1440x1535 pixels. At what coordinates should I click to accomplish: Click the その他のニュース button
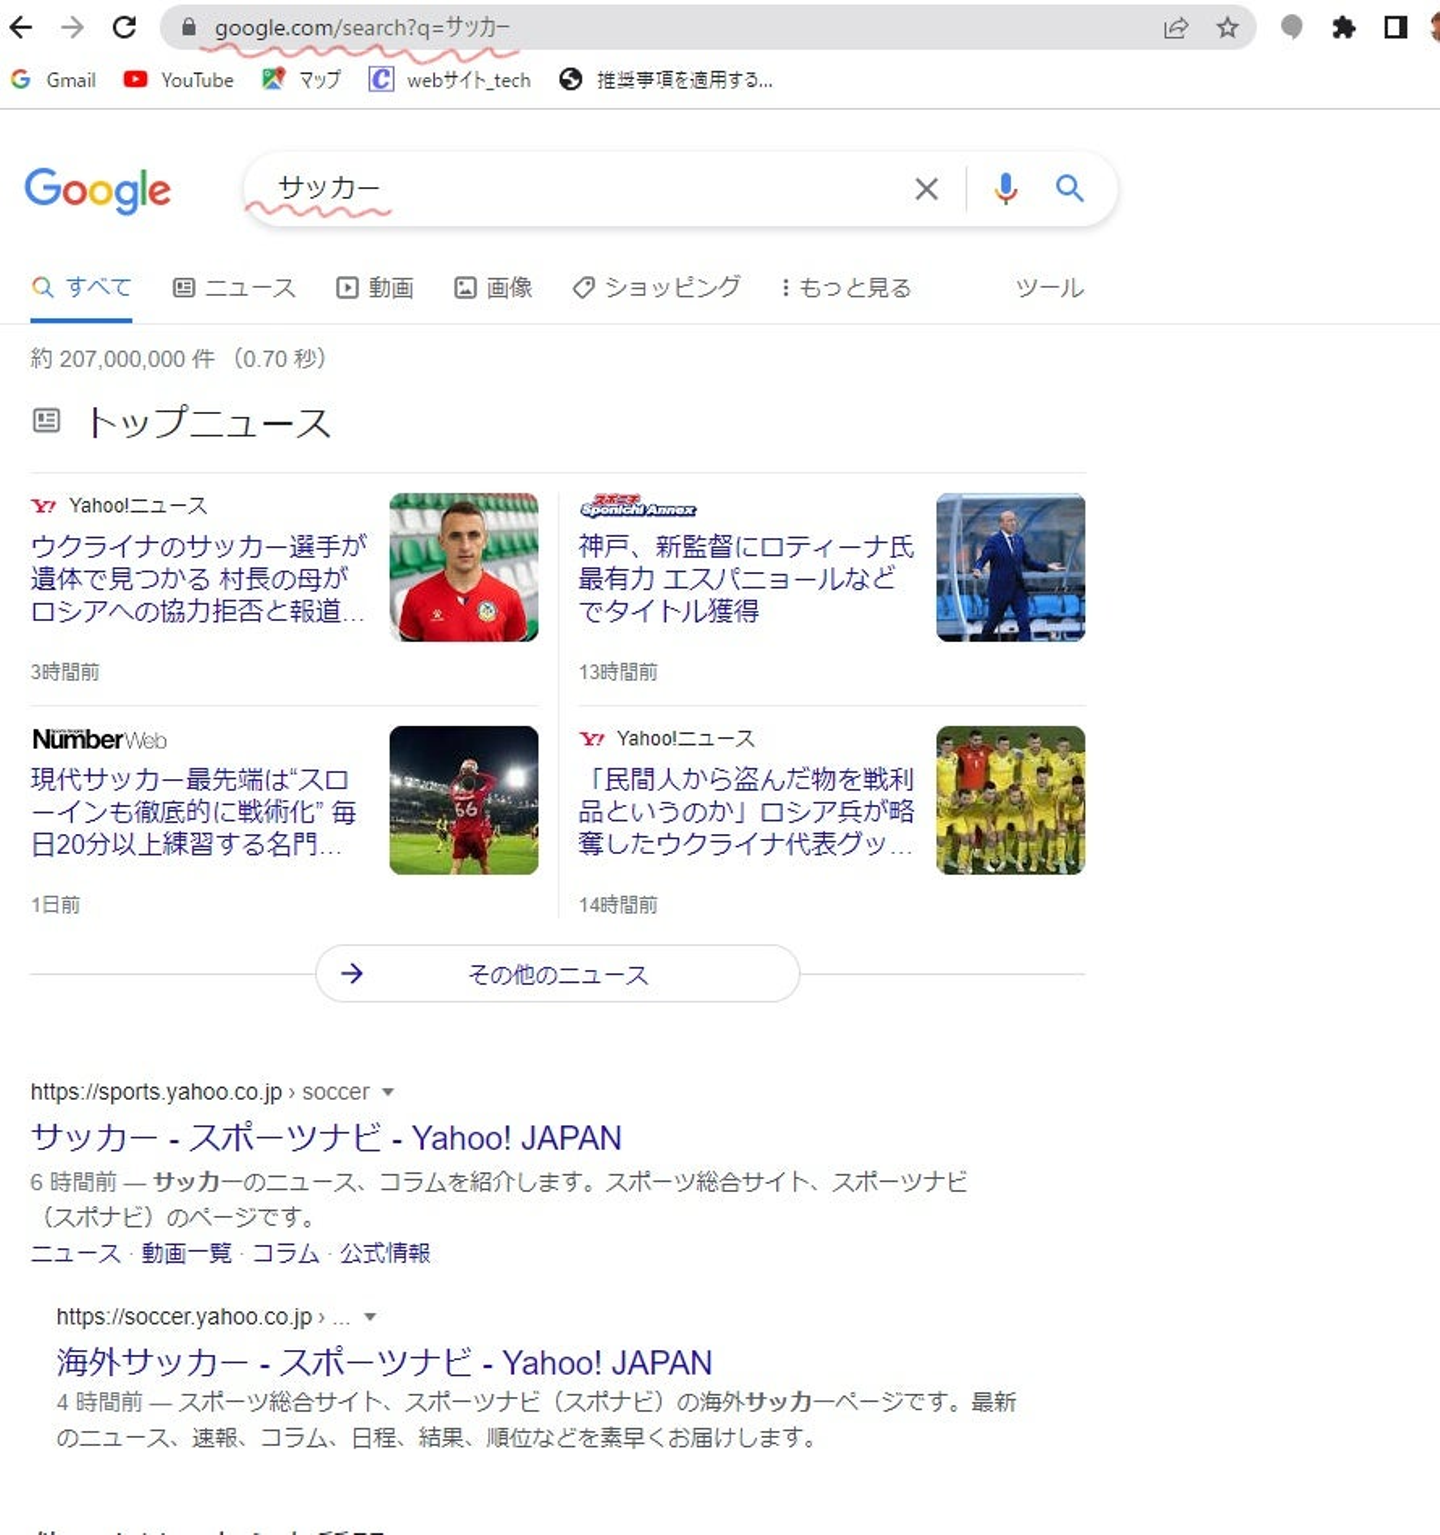pyautogui.click(x=558, y=974)
